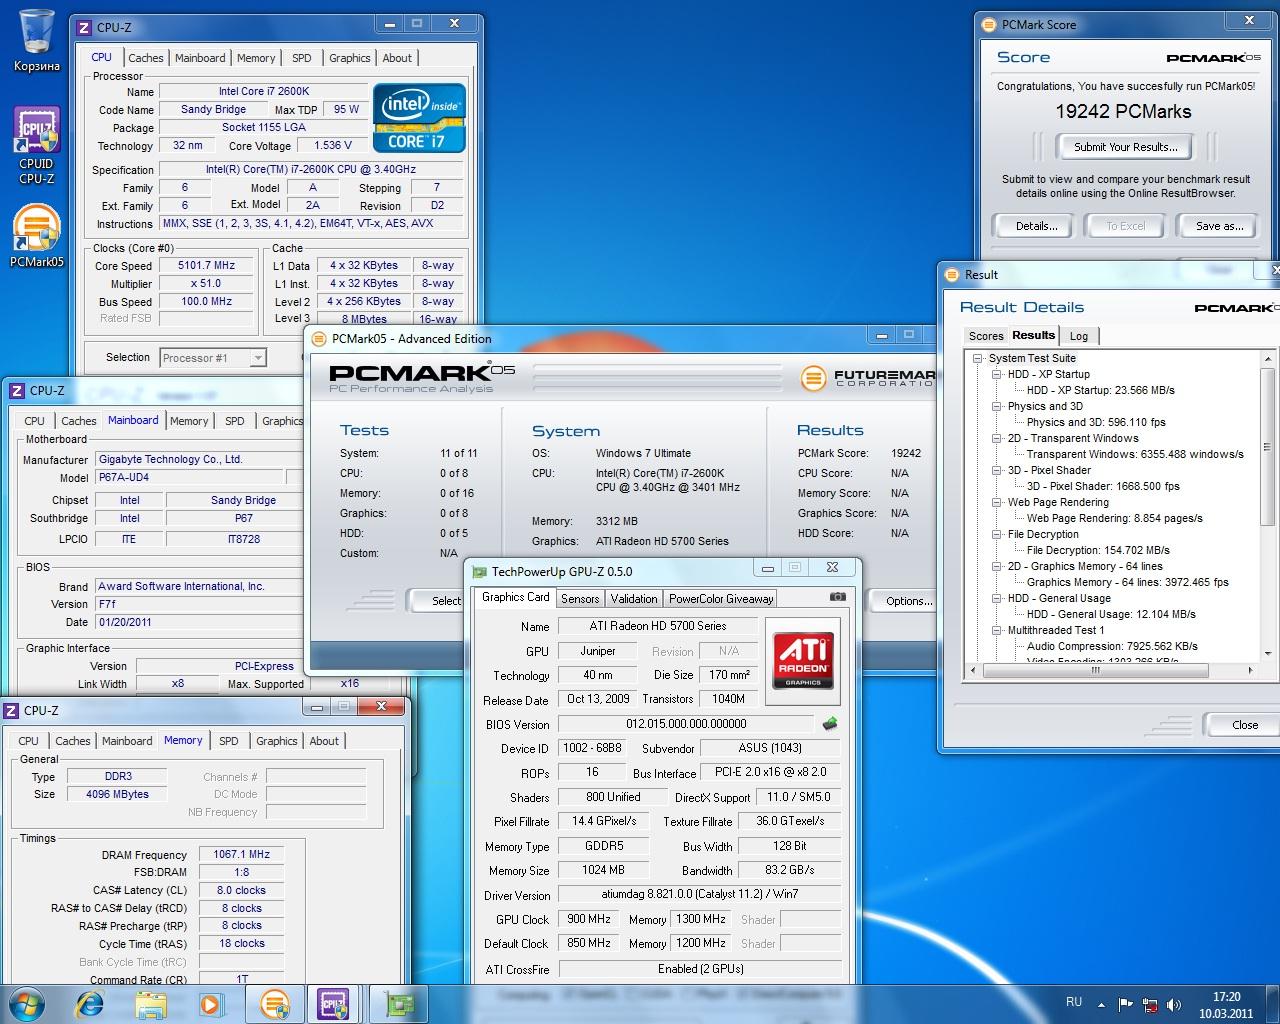Open Windows Explorer from the taskbar
Image resolution: width=1280 pixels, height=1024 pixels.
151,1003
